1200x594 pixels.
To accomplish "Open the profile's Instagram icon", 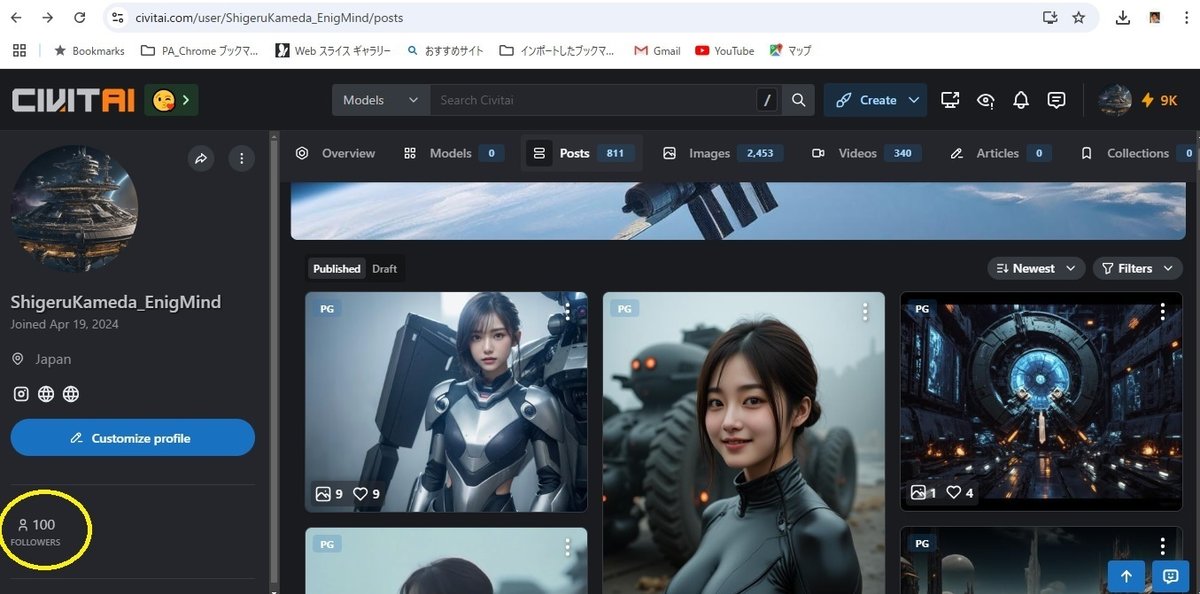I will [x=20, y=393].
